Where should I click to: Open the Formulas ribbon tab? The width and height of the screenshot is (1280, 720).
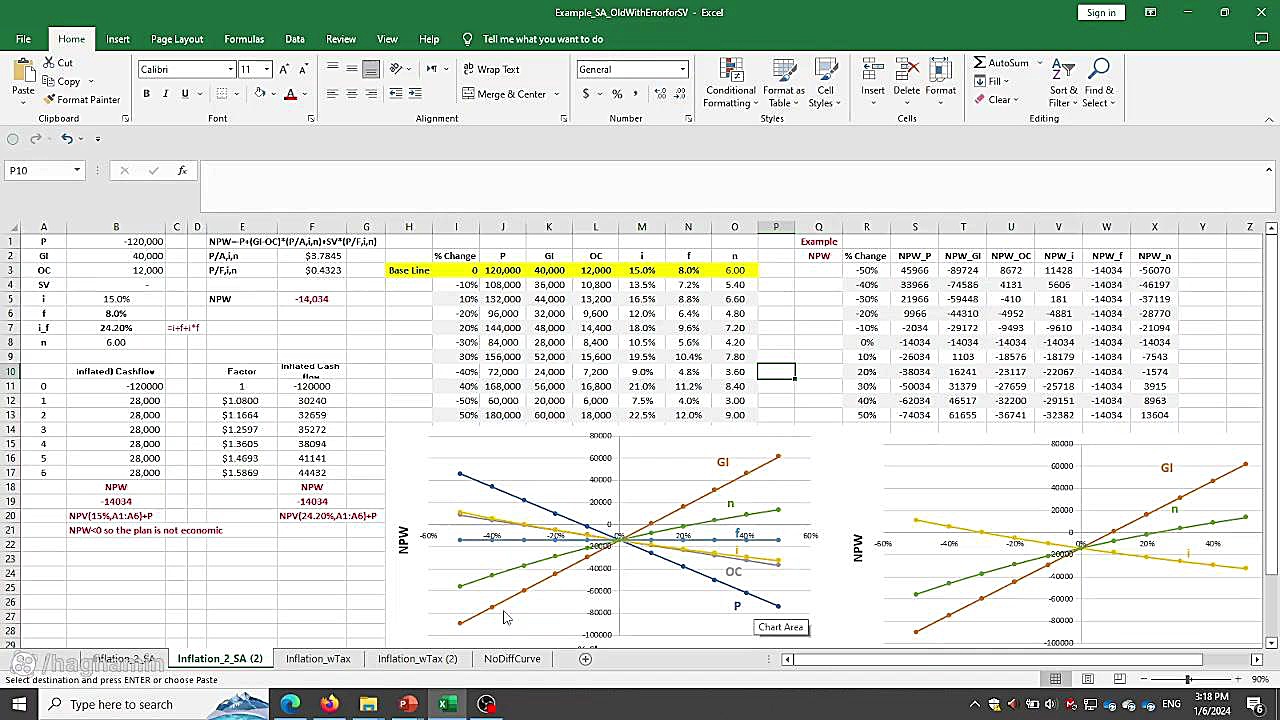[244, 39]
